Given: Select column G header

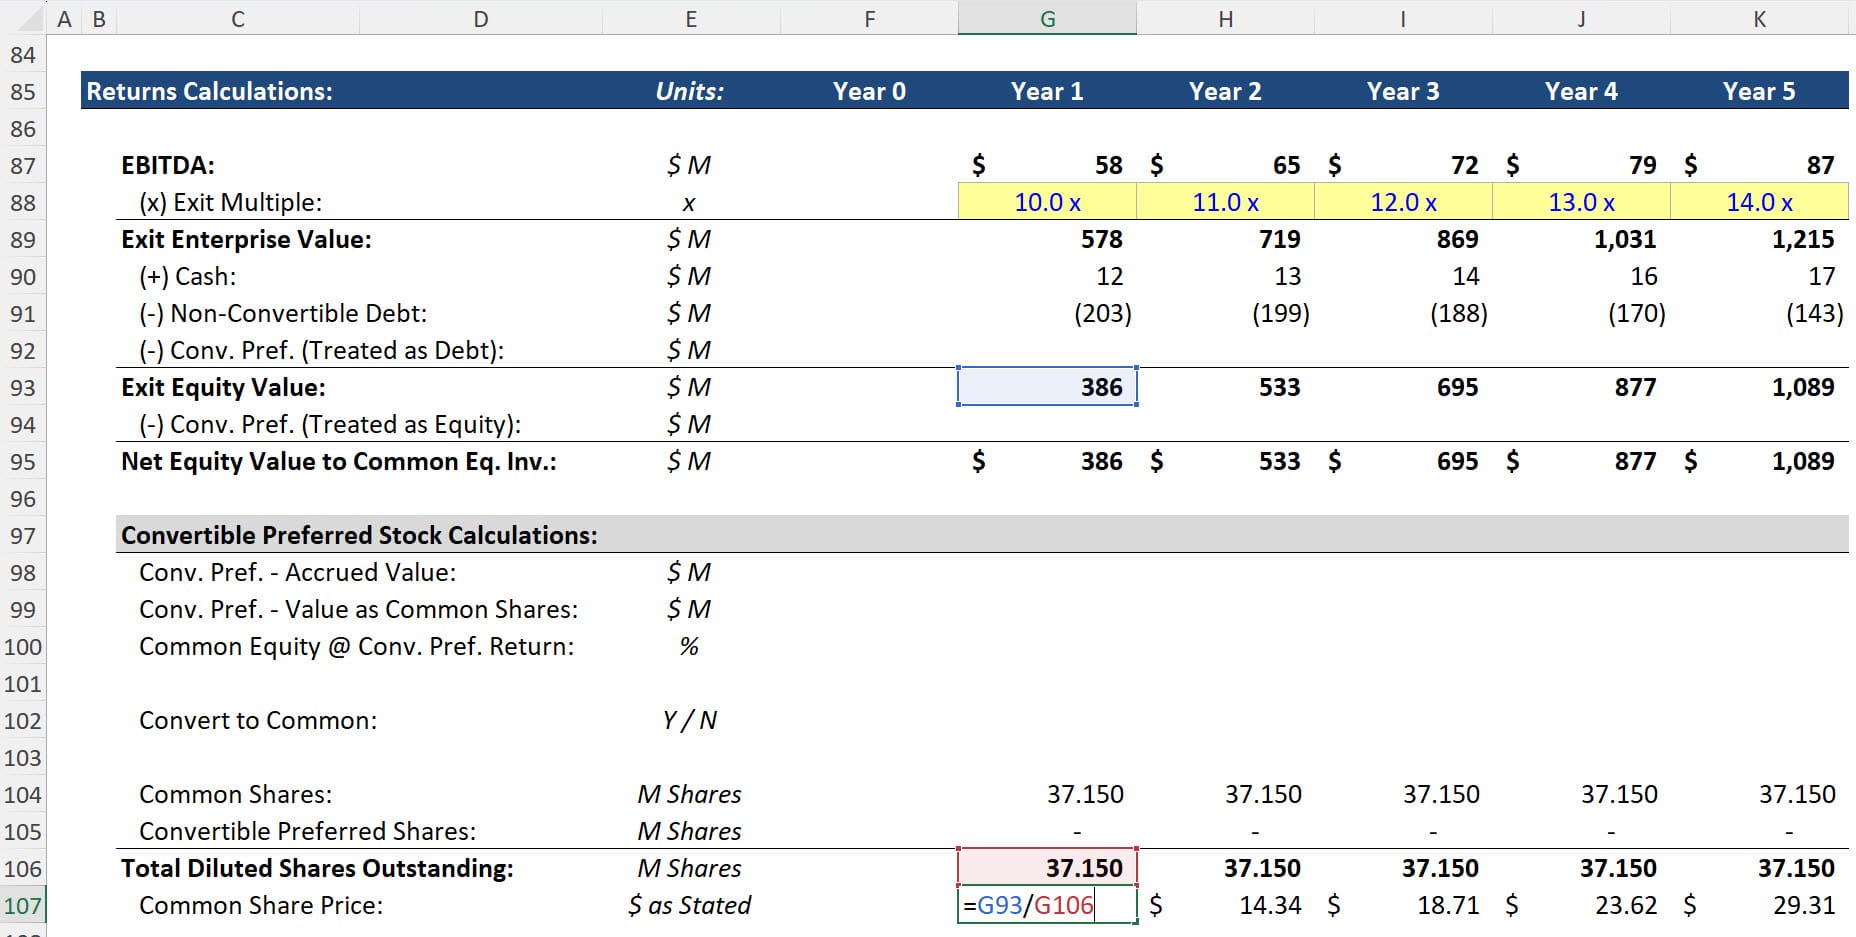Looking at the screenshot, I should tap(1046, 17).
